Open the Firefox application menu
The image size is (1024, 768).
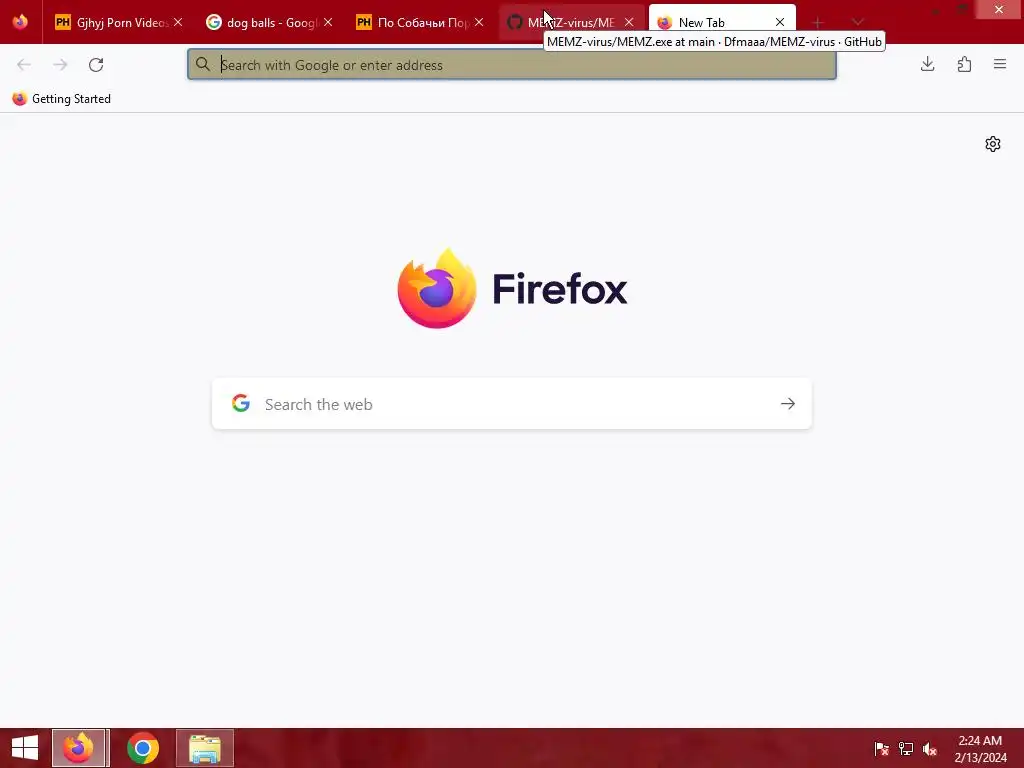tap(1000, 64)
